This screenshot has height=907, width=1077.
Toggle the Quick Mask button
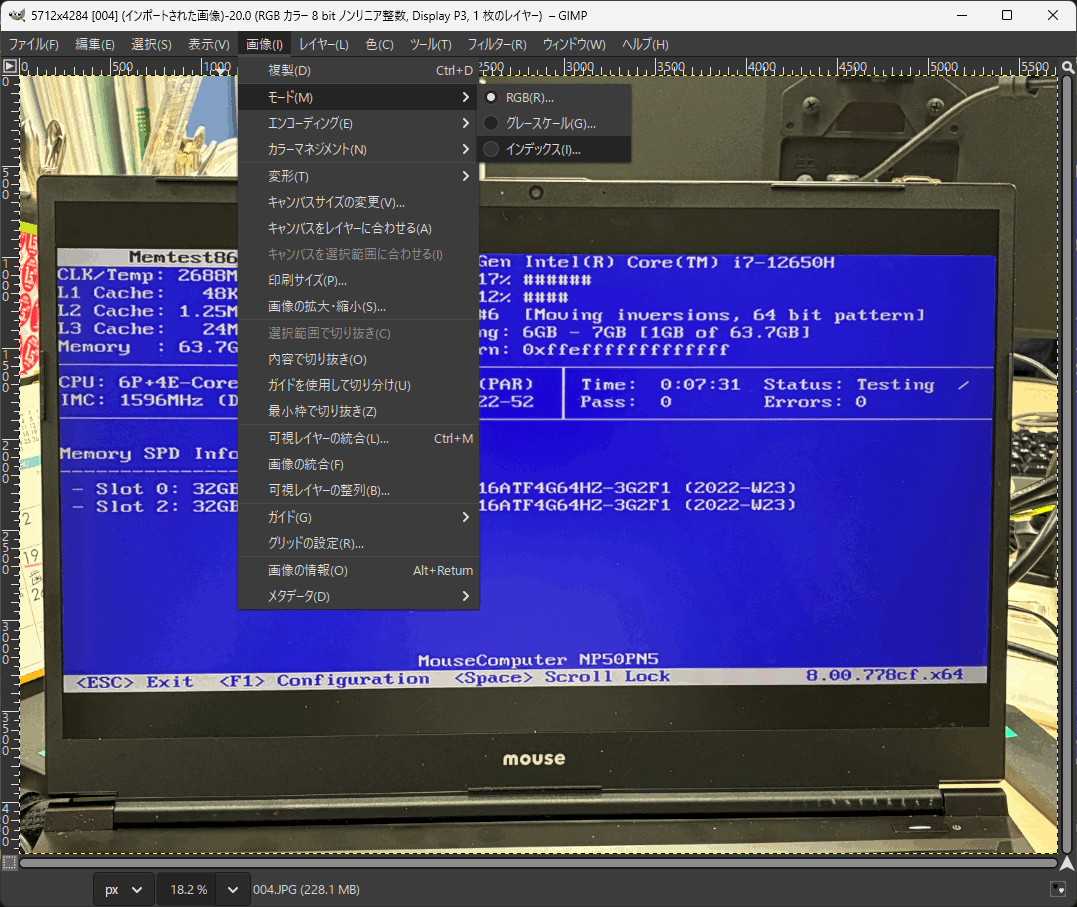[9, 862]
